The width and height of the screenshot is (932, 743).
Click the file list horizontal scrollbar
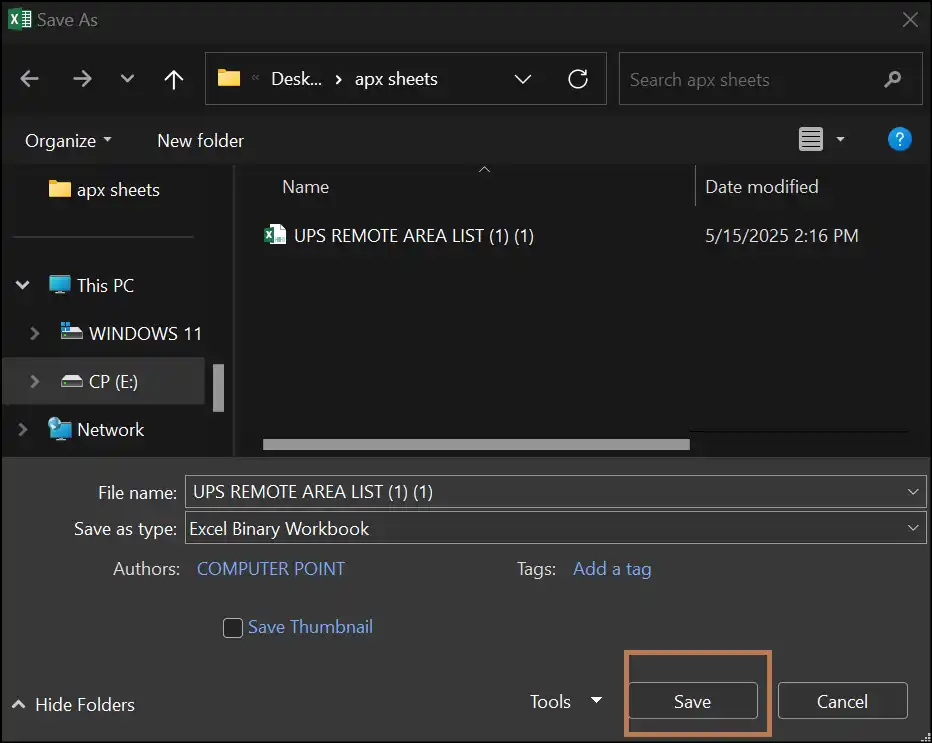coord(476,444)
